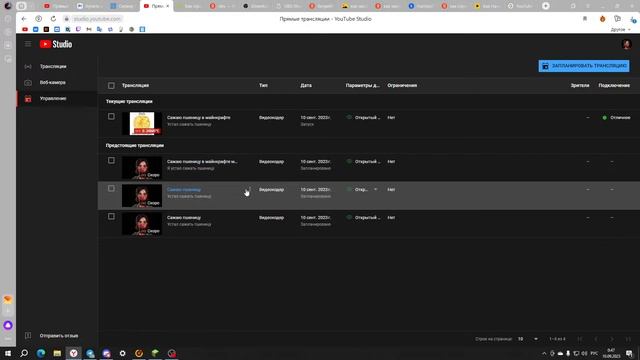This screenshot has width=640, height=360.
Task: Open Settings gear on the taskbar
Action: coord(122,353)
